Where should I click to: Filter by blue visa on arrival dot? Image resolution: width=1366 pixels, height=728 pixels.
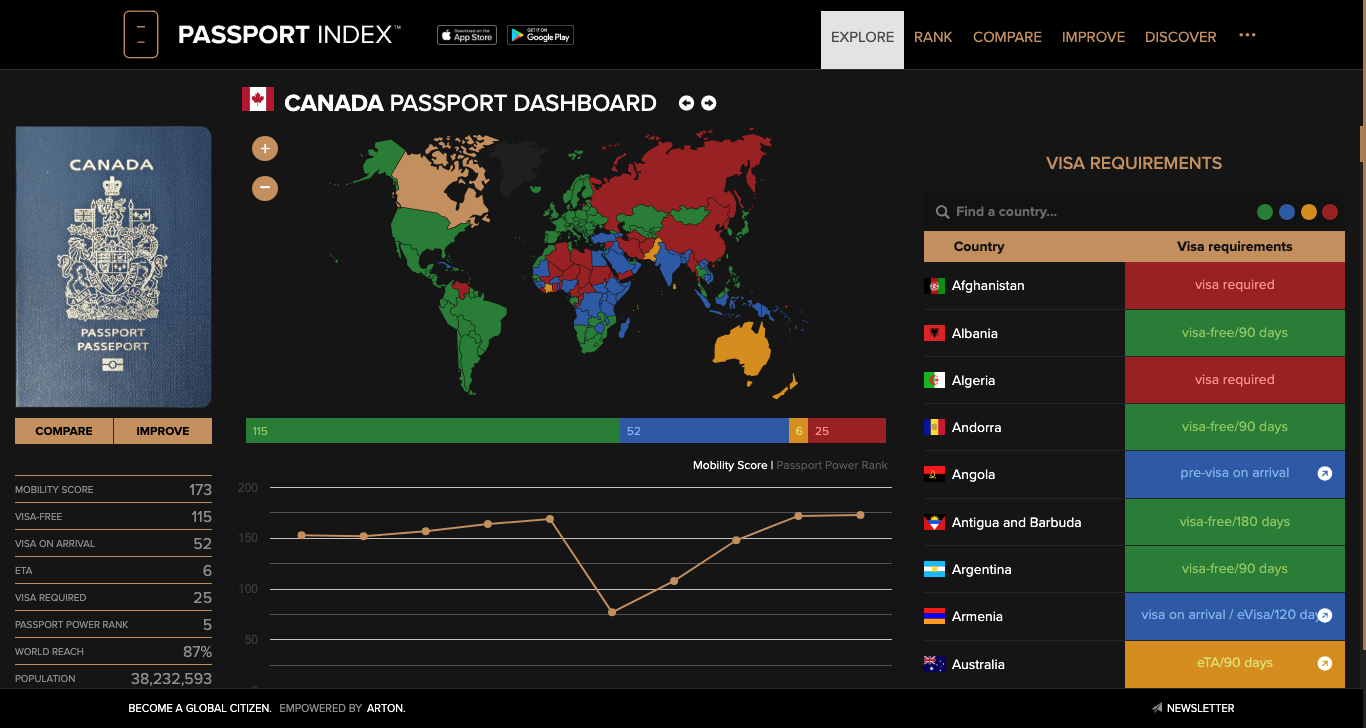(x=1287, y=212)
